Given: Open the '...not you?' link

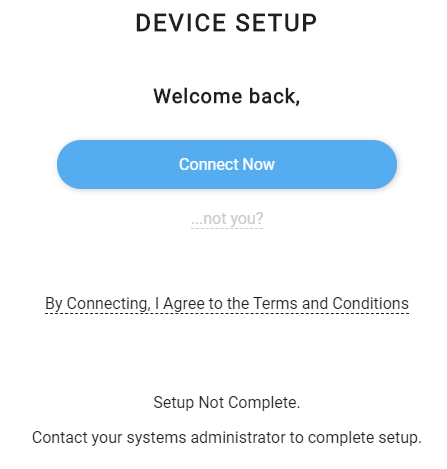Looking at the screenshot, I should 227,219.
